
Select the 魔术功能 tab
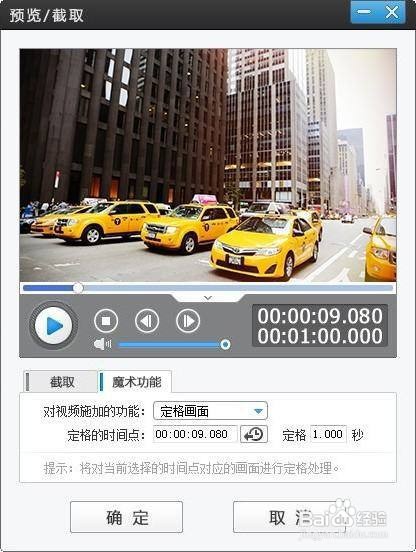tap(136, 382)
